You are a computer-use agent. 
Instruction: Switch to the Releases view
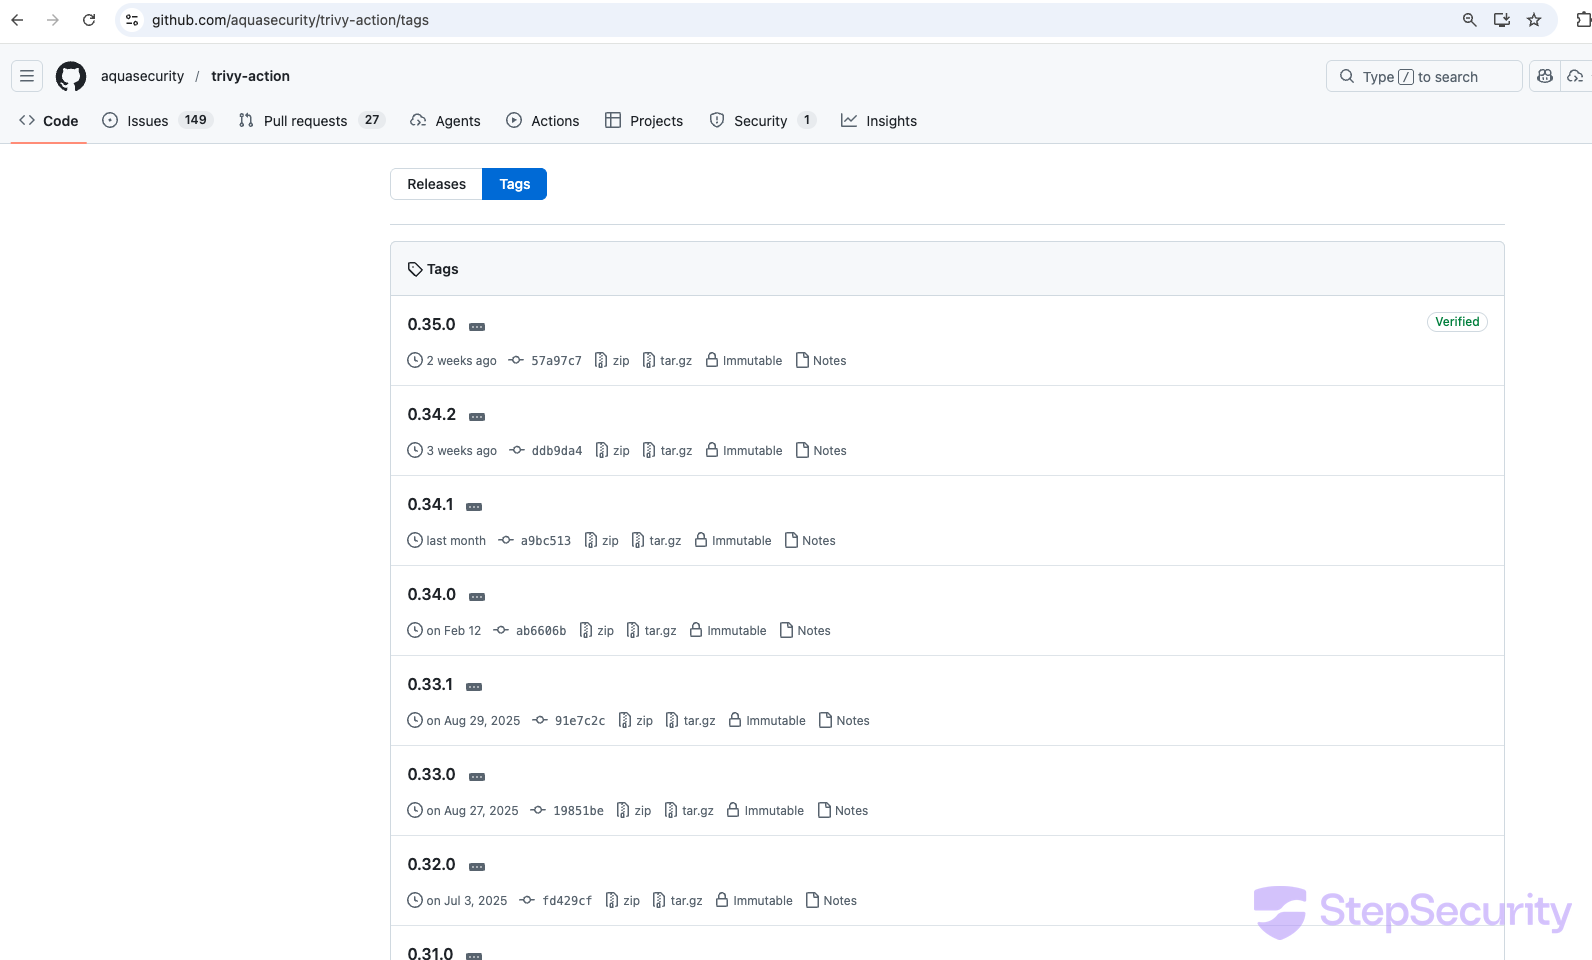(x=437, y=184)
